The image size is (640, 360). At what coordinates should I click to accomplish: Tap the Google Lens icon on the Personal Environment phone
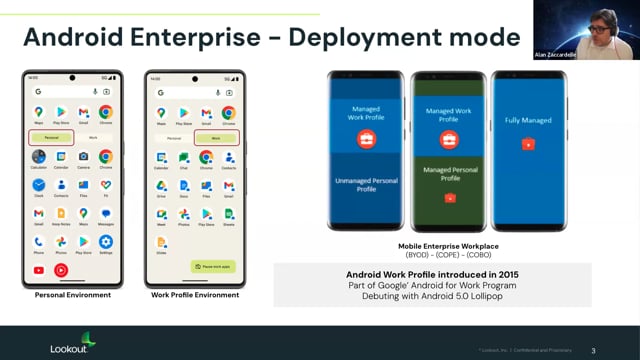[107, 92]
